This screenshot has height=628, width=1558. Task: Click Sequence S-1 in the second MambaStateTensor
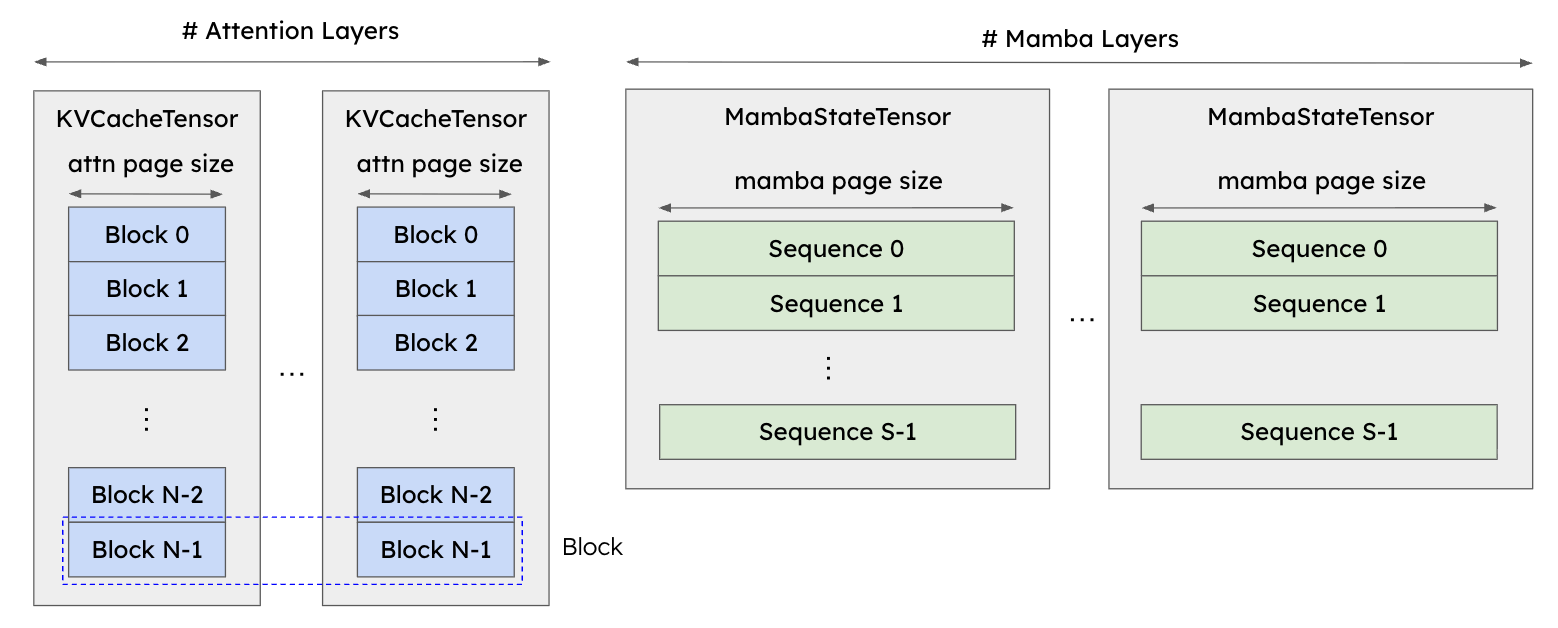[1319, 432]
